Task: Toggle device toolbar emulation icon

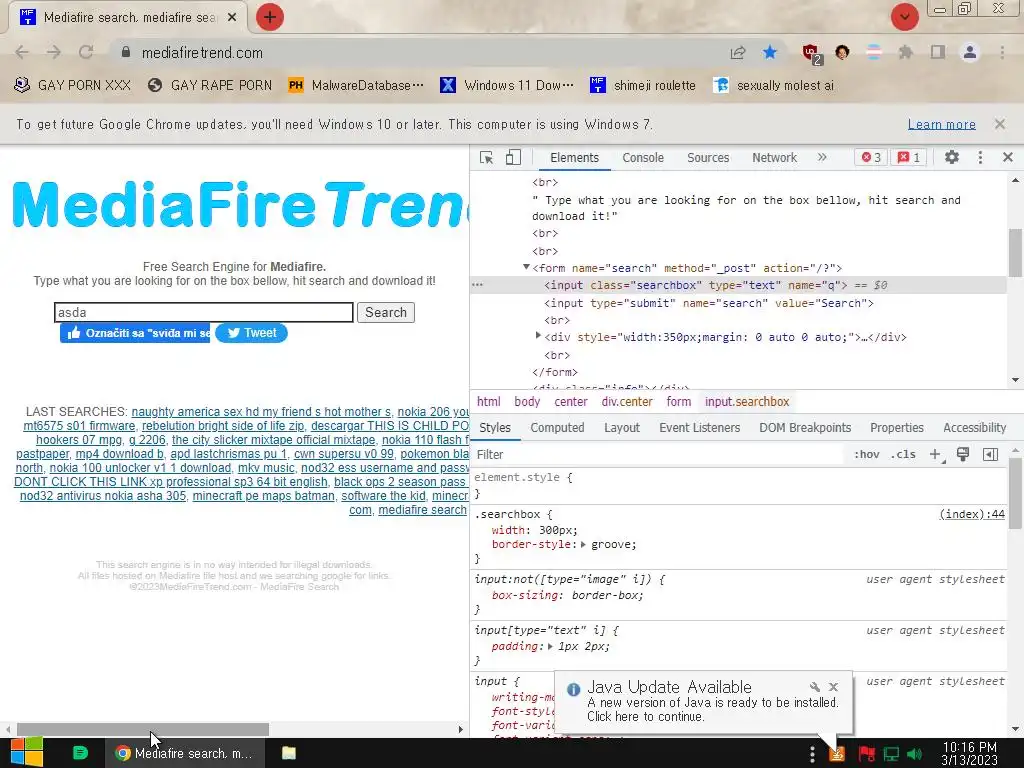Action: (x=513, y=157)
